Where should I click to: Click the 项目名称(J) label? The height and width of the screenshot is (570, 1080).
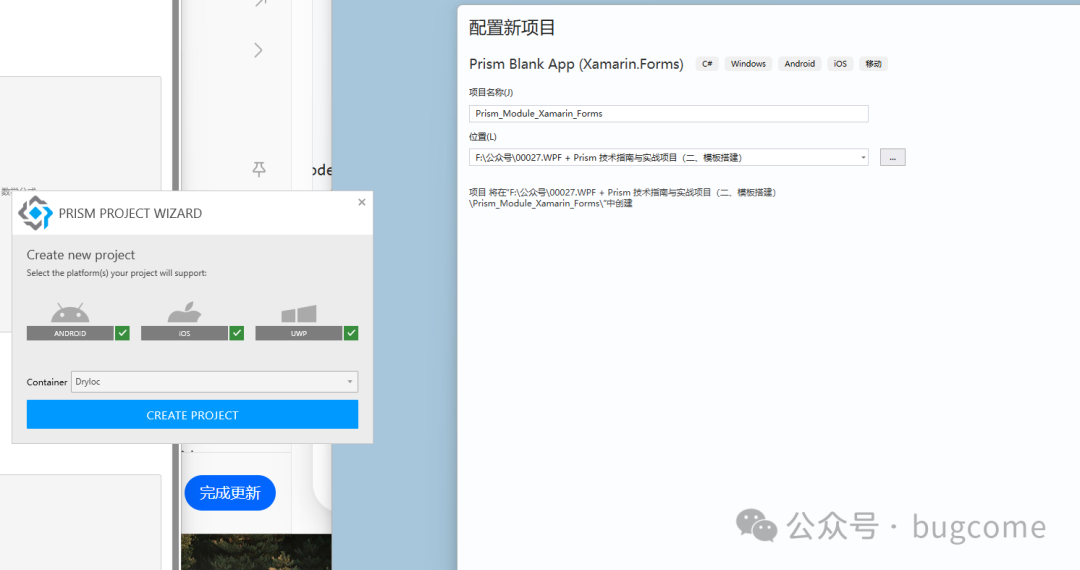tap(491, 92)
